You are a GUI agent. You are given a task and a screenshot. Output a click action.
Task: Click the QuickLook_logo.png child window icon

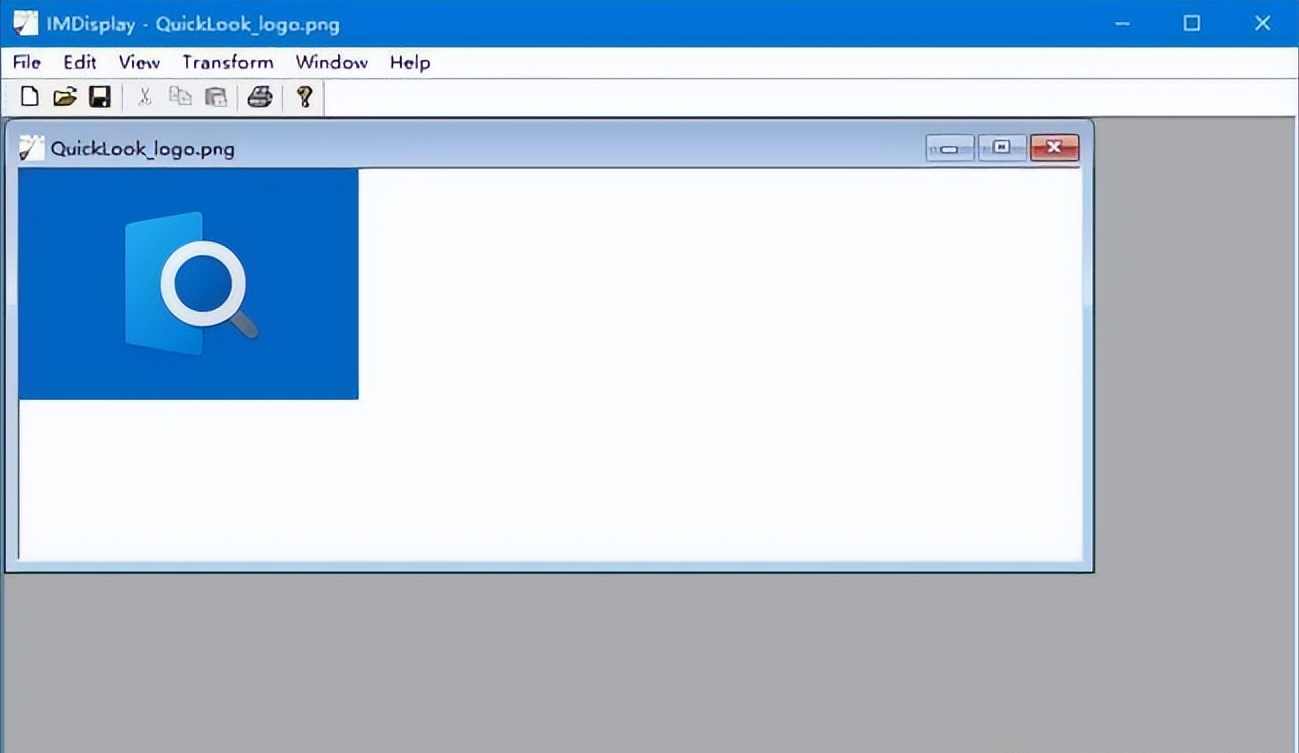click(x=32, y=148)
